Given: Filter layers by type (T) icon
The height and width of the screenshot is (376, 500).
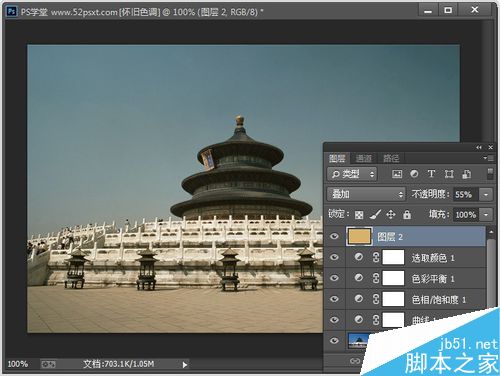Looking at the screenshot, I should pyautogui.click(x=431, y=174).
